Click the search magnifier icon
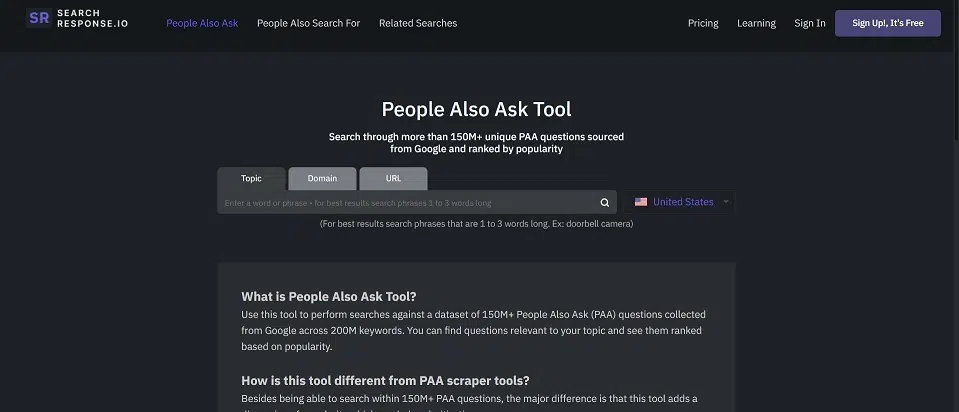The width and height of the screenshot is (959, 412). (x=604, y=203)
